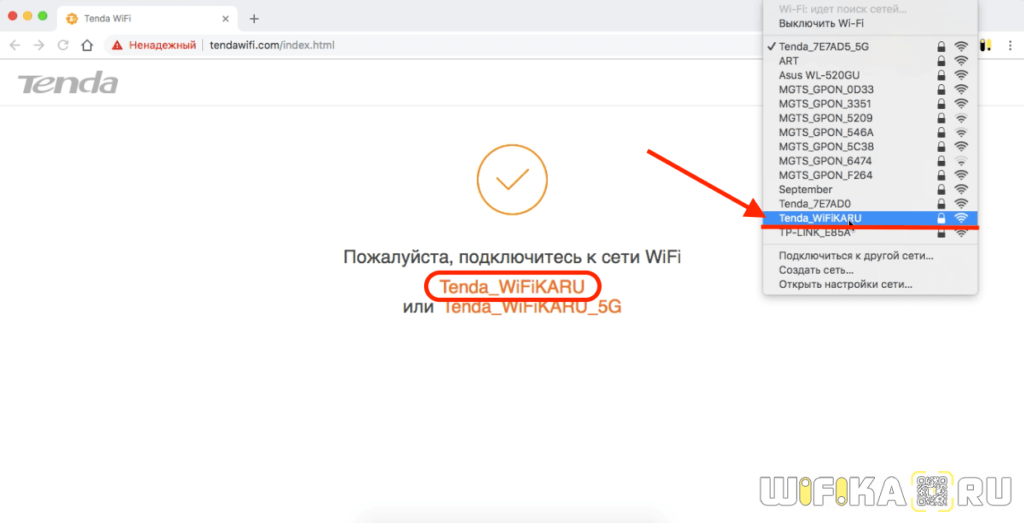The width and height of the screenshot is (1024, 523).
Task: Close the Tenda WiFi tab
Action: pyautogui.click(x=225, y=19)
